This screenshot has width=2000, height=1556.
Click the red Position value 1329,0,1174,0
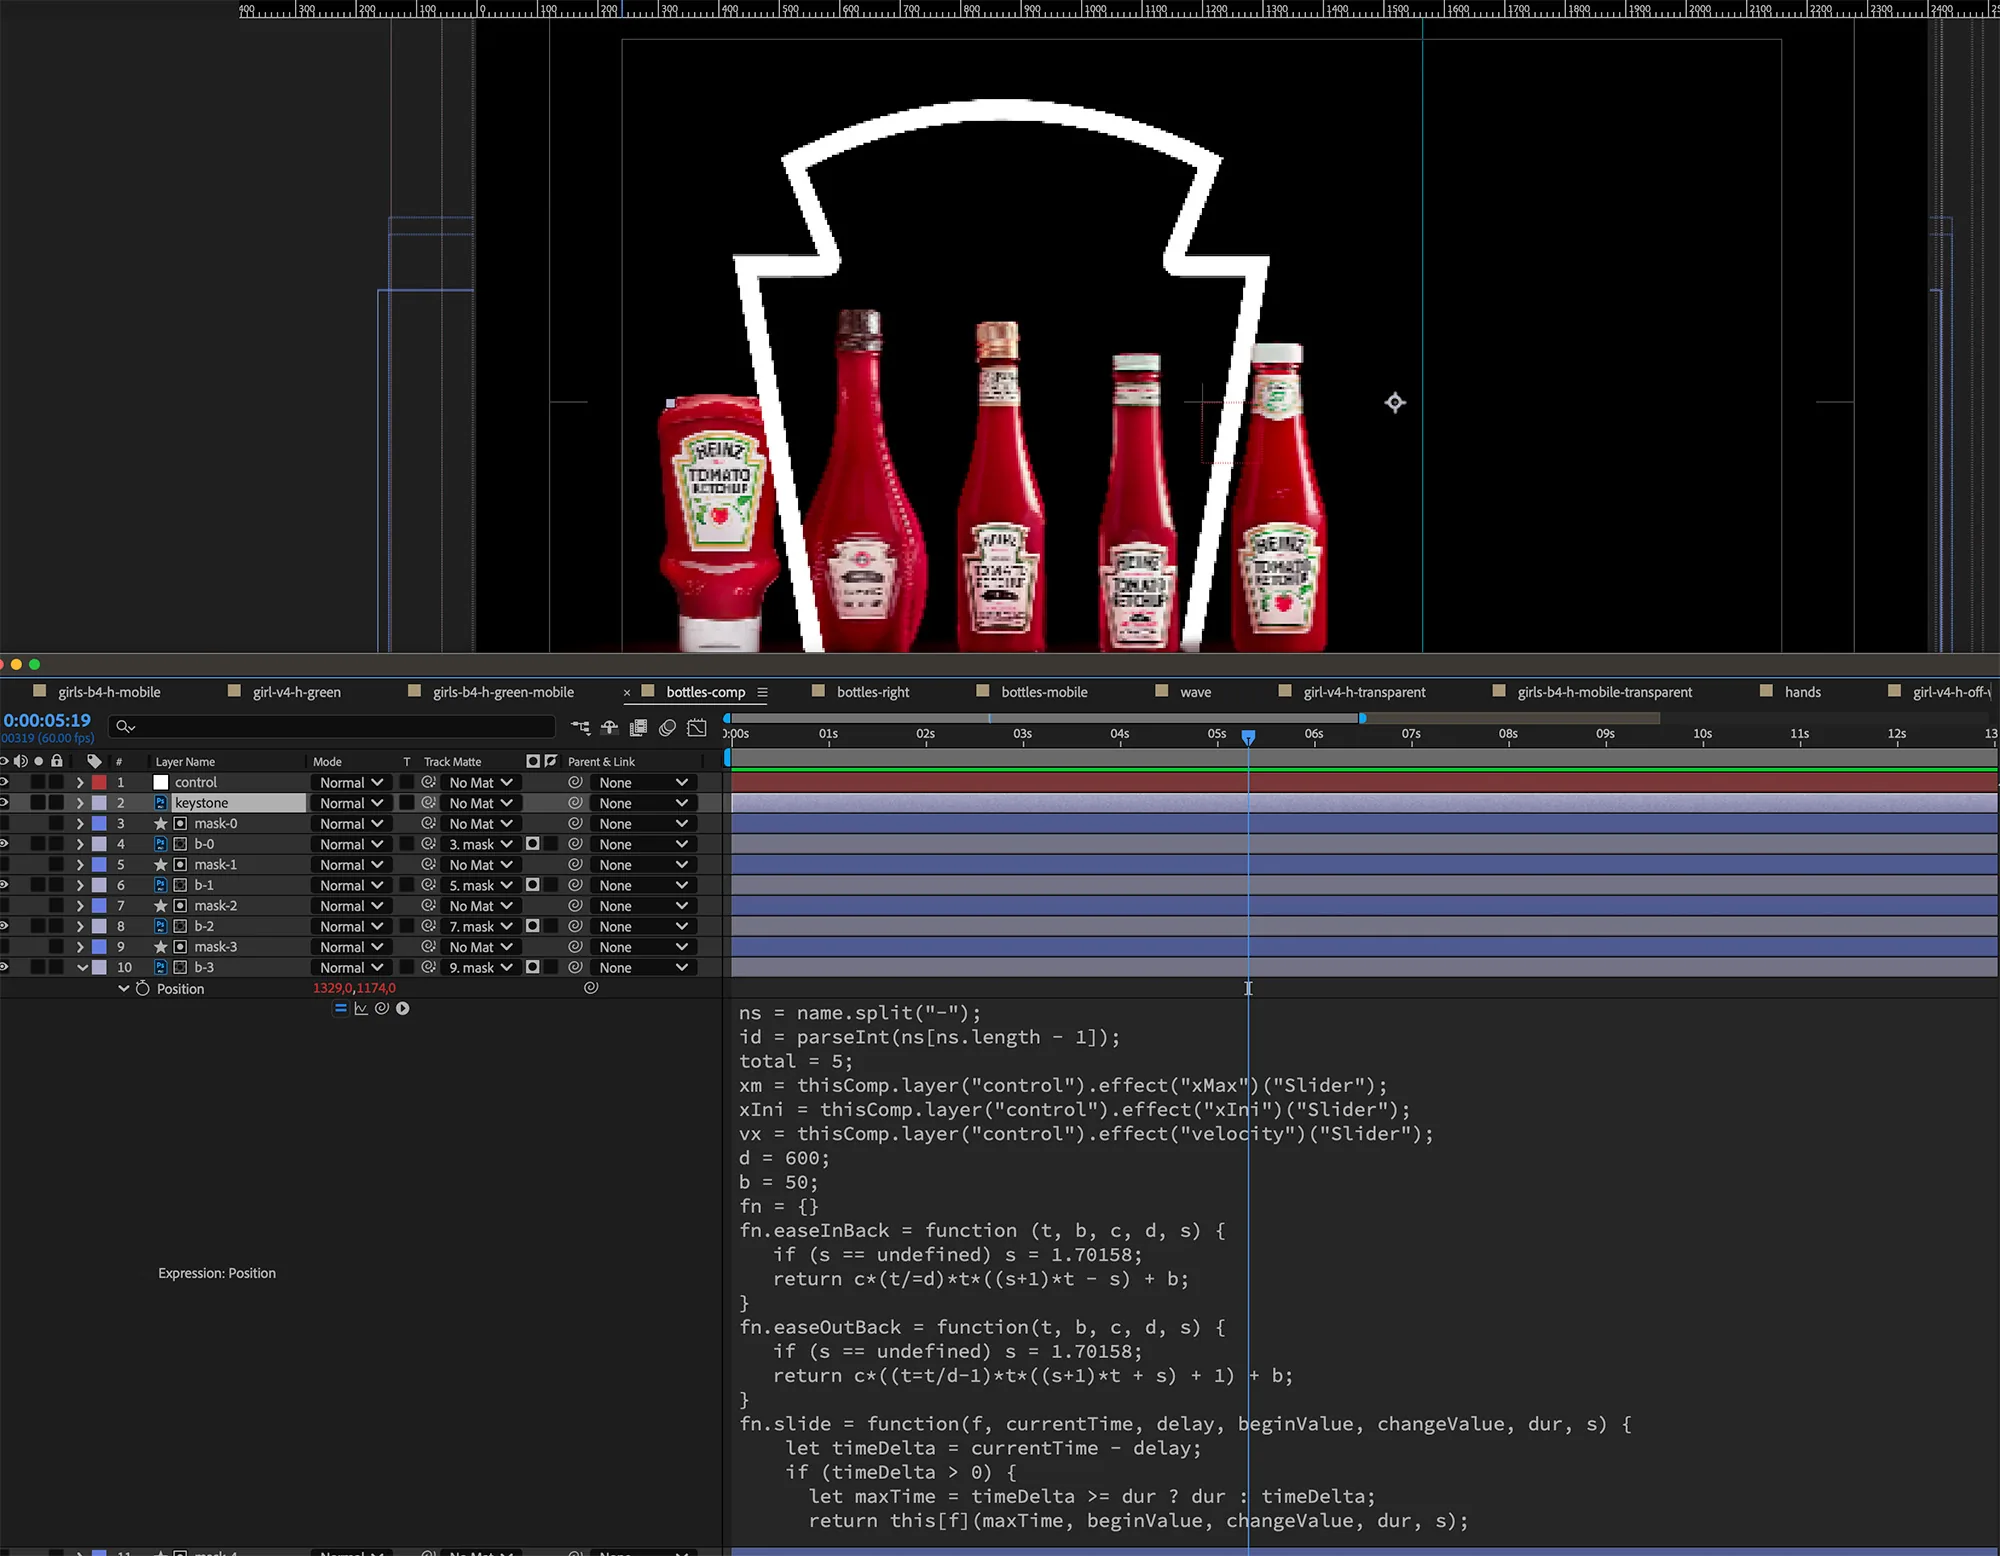pyautogui.click(x=354, y=988)
